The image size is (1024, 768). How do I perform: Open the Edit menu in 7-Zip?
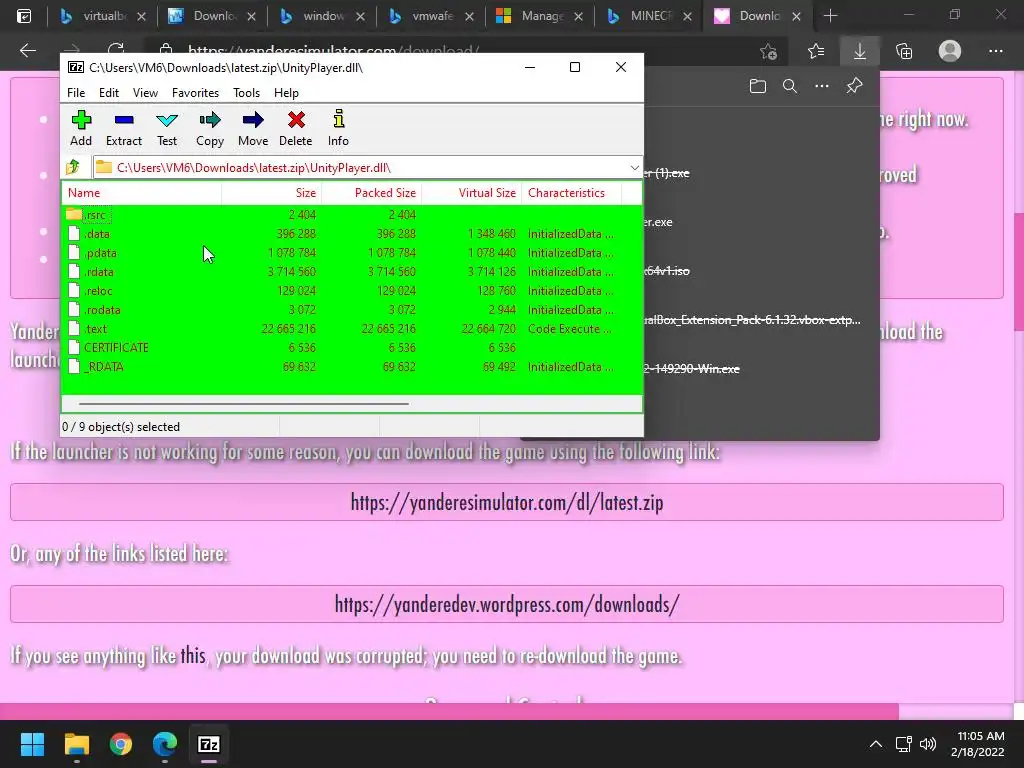[108, 93]
